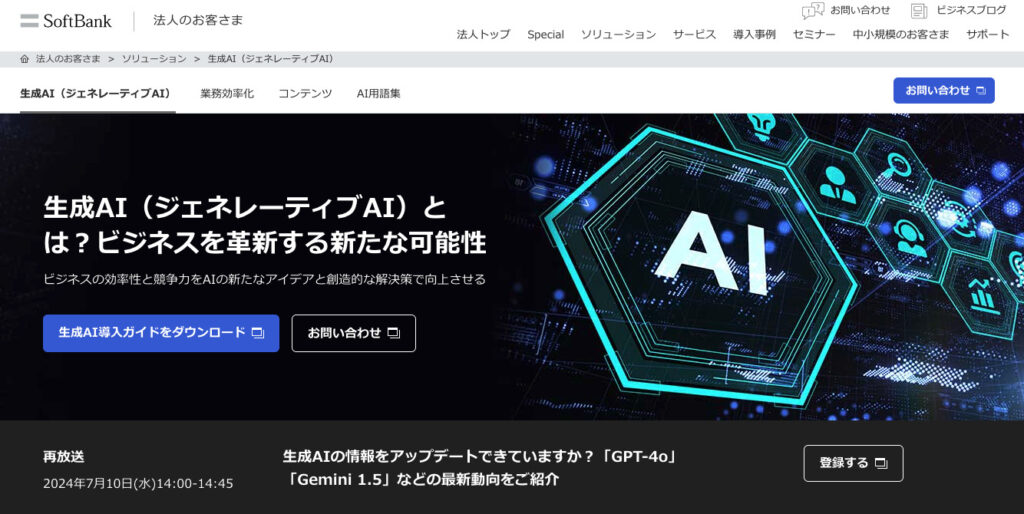This screenshot has height=514, width=1024.
Task: Switch to the 業務効率化 tab
Action: tap(227, 93)
